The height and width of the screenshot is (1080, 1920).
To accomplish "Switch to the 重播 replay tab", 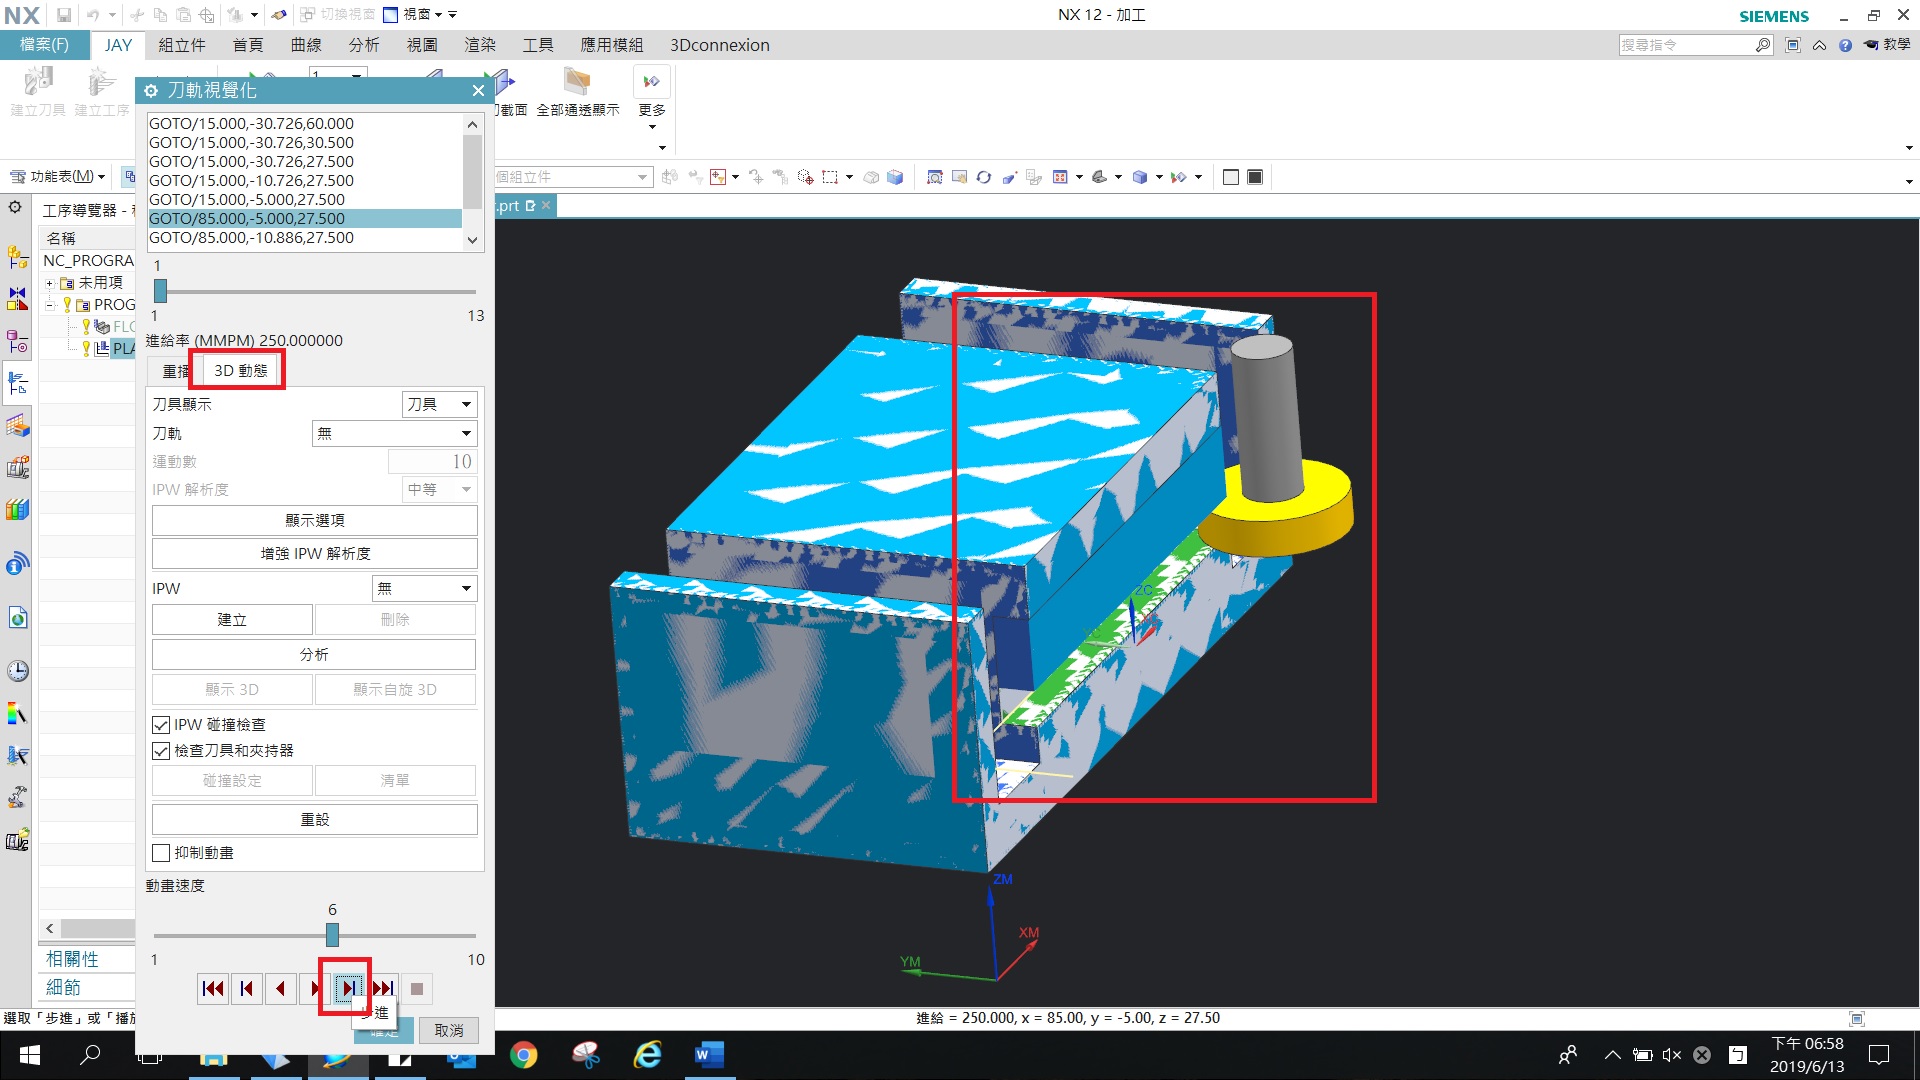I will click(x=175, y=371).
